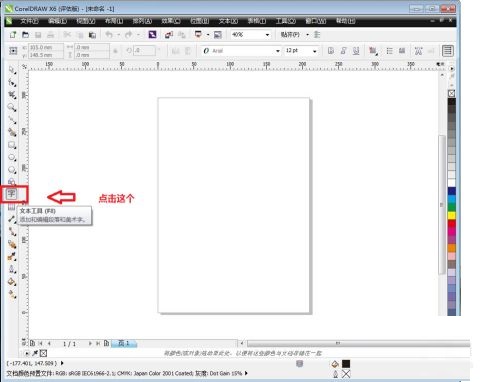Select the Smart Fill tool
500x382 pixels.
(x=12, y=132)
